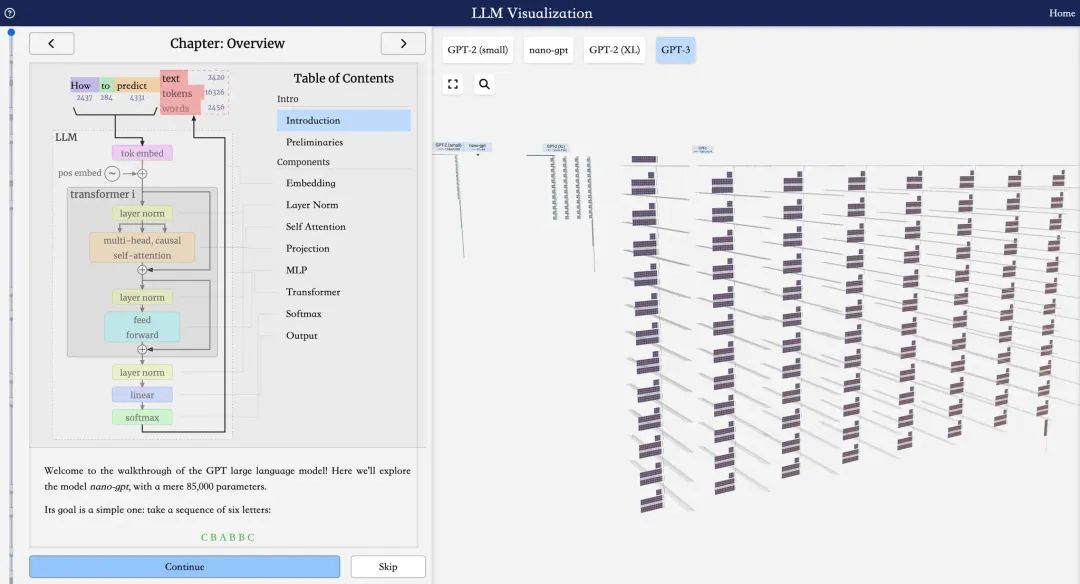Click the magnifier zoom icon

click(484, 84)
